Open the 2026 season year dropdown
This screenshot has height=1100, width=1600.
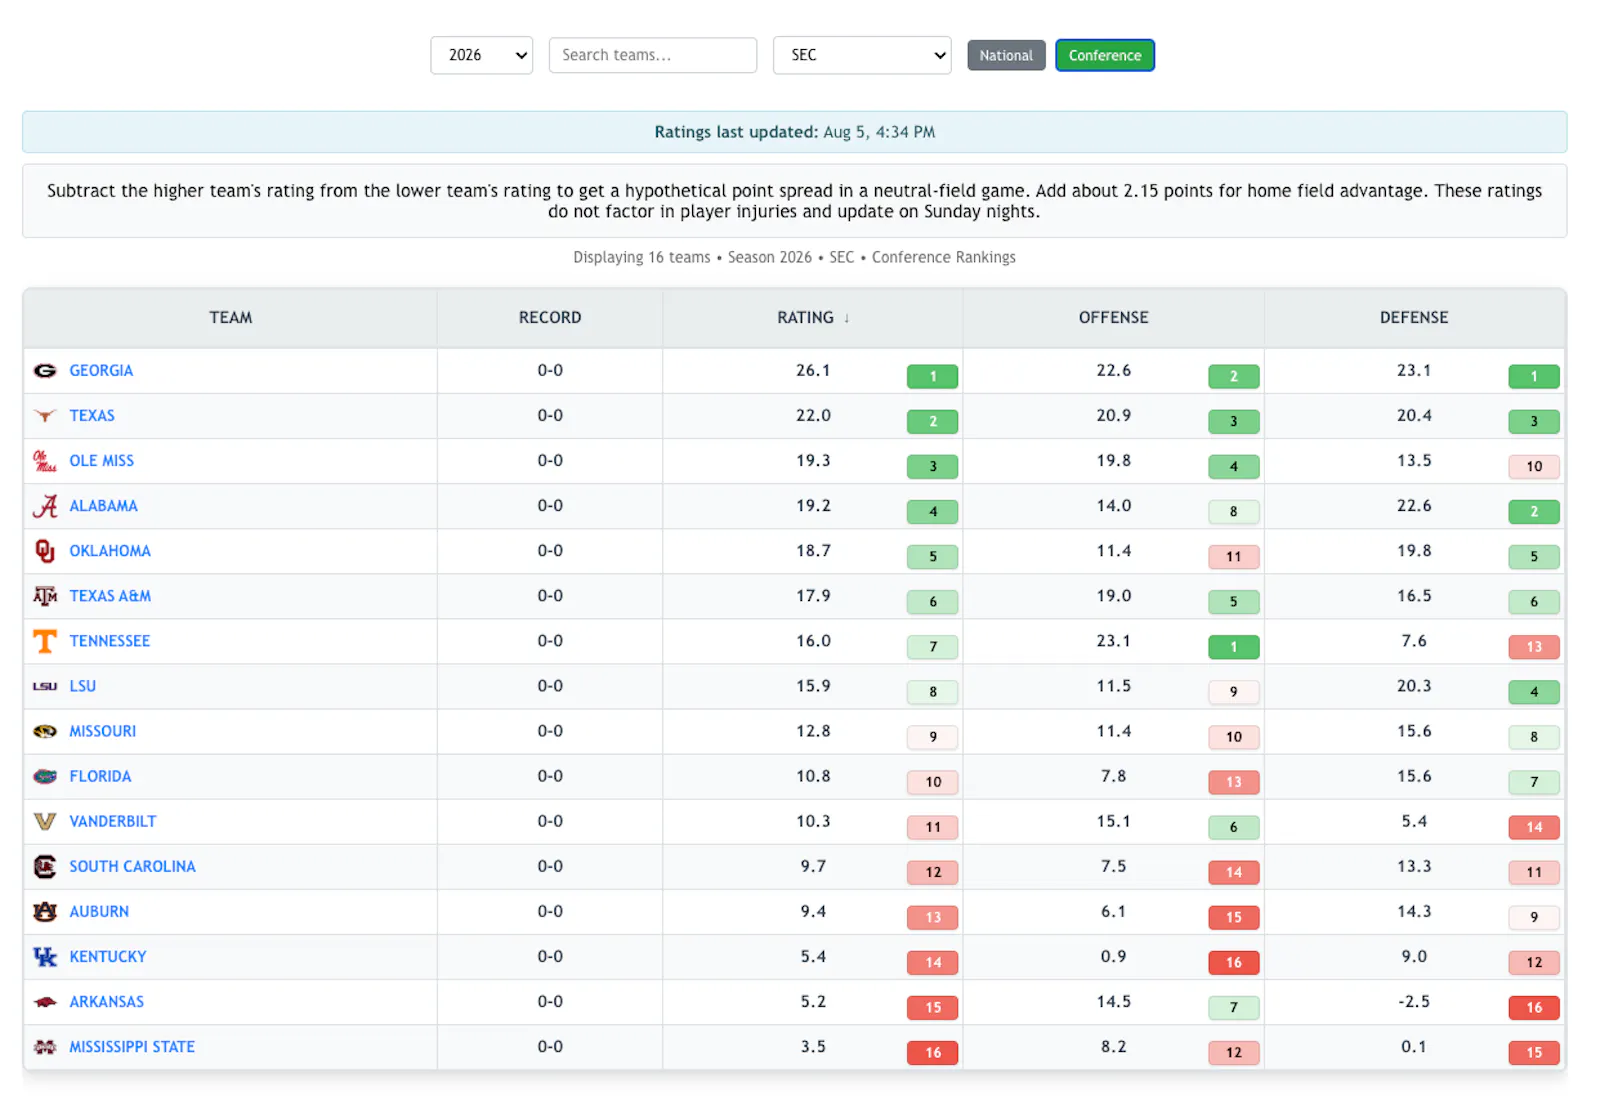[482, 55]
